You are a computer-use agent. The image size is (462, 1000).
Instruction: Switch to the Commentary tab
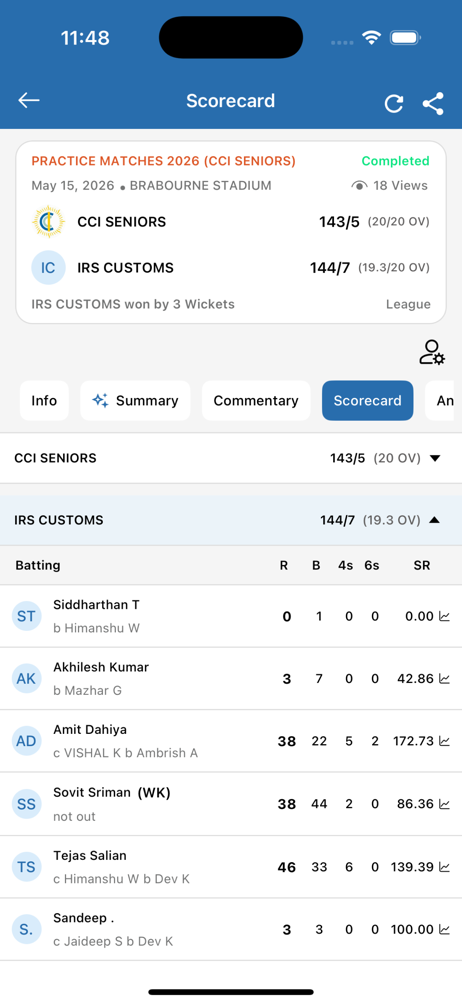pyautogui.click(x=256, y=401)
